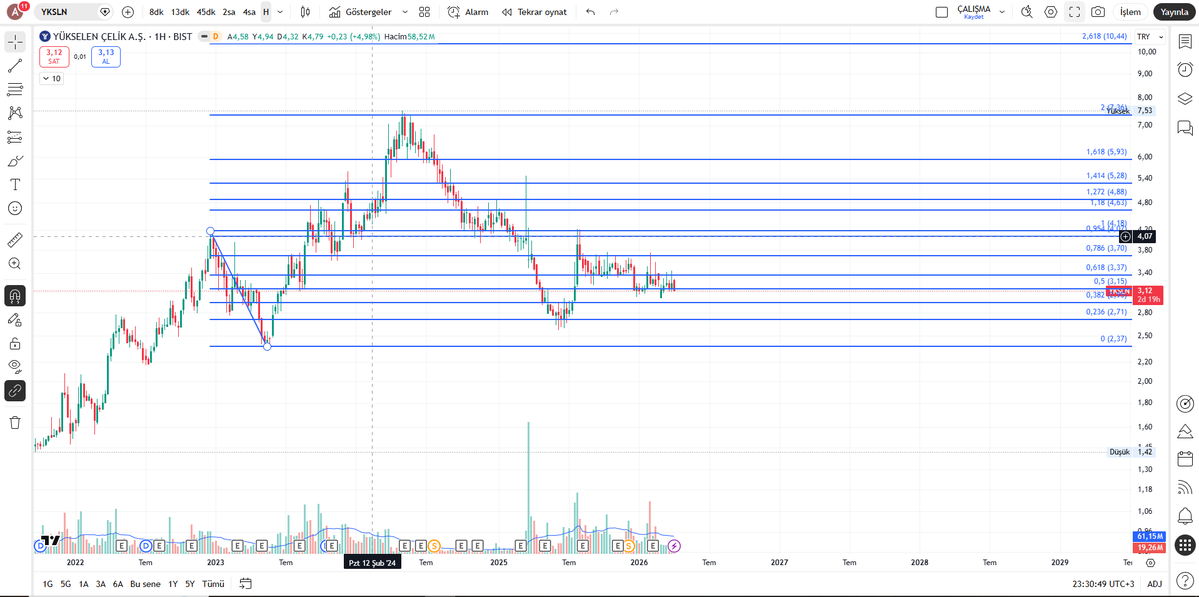This screenshot has height=597, width=1199.
Task: Open the calendar panel in right sidebar
Action: click(1184, 459)
